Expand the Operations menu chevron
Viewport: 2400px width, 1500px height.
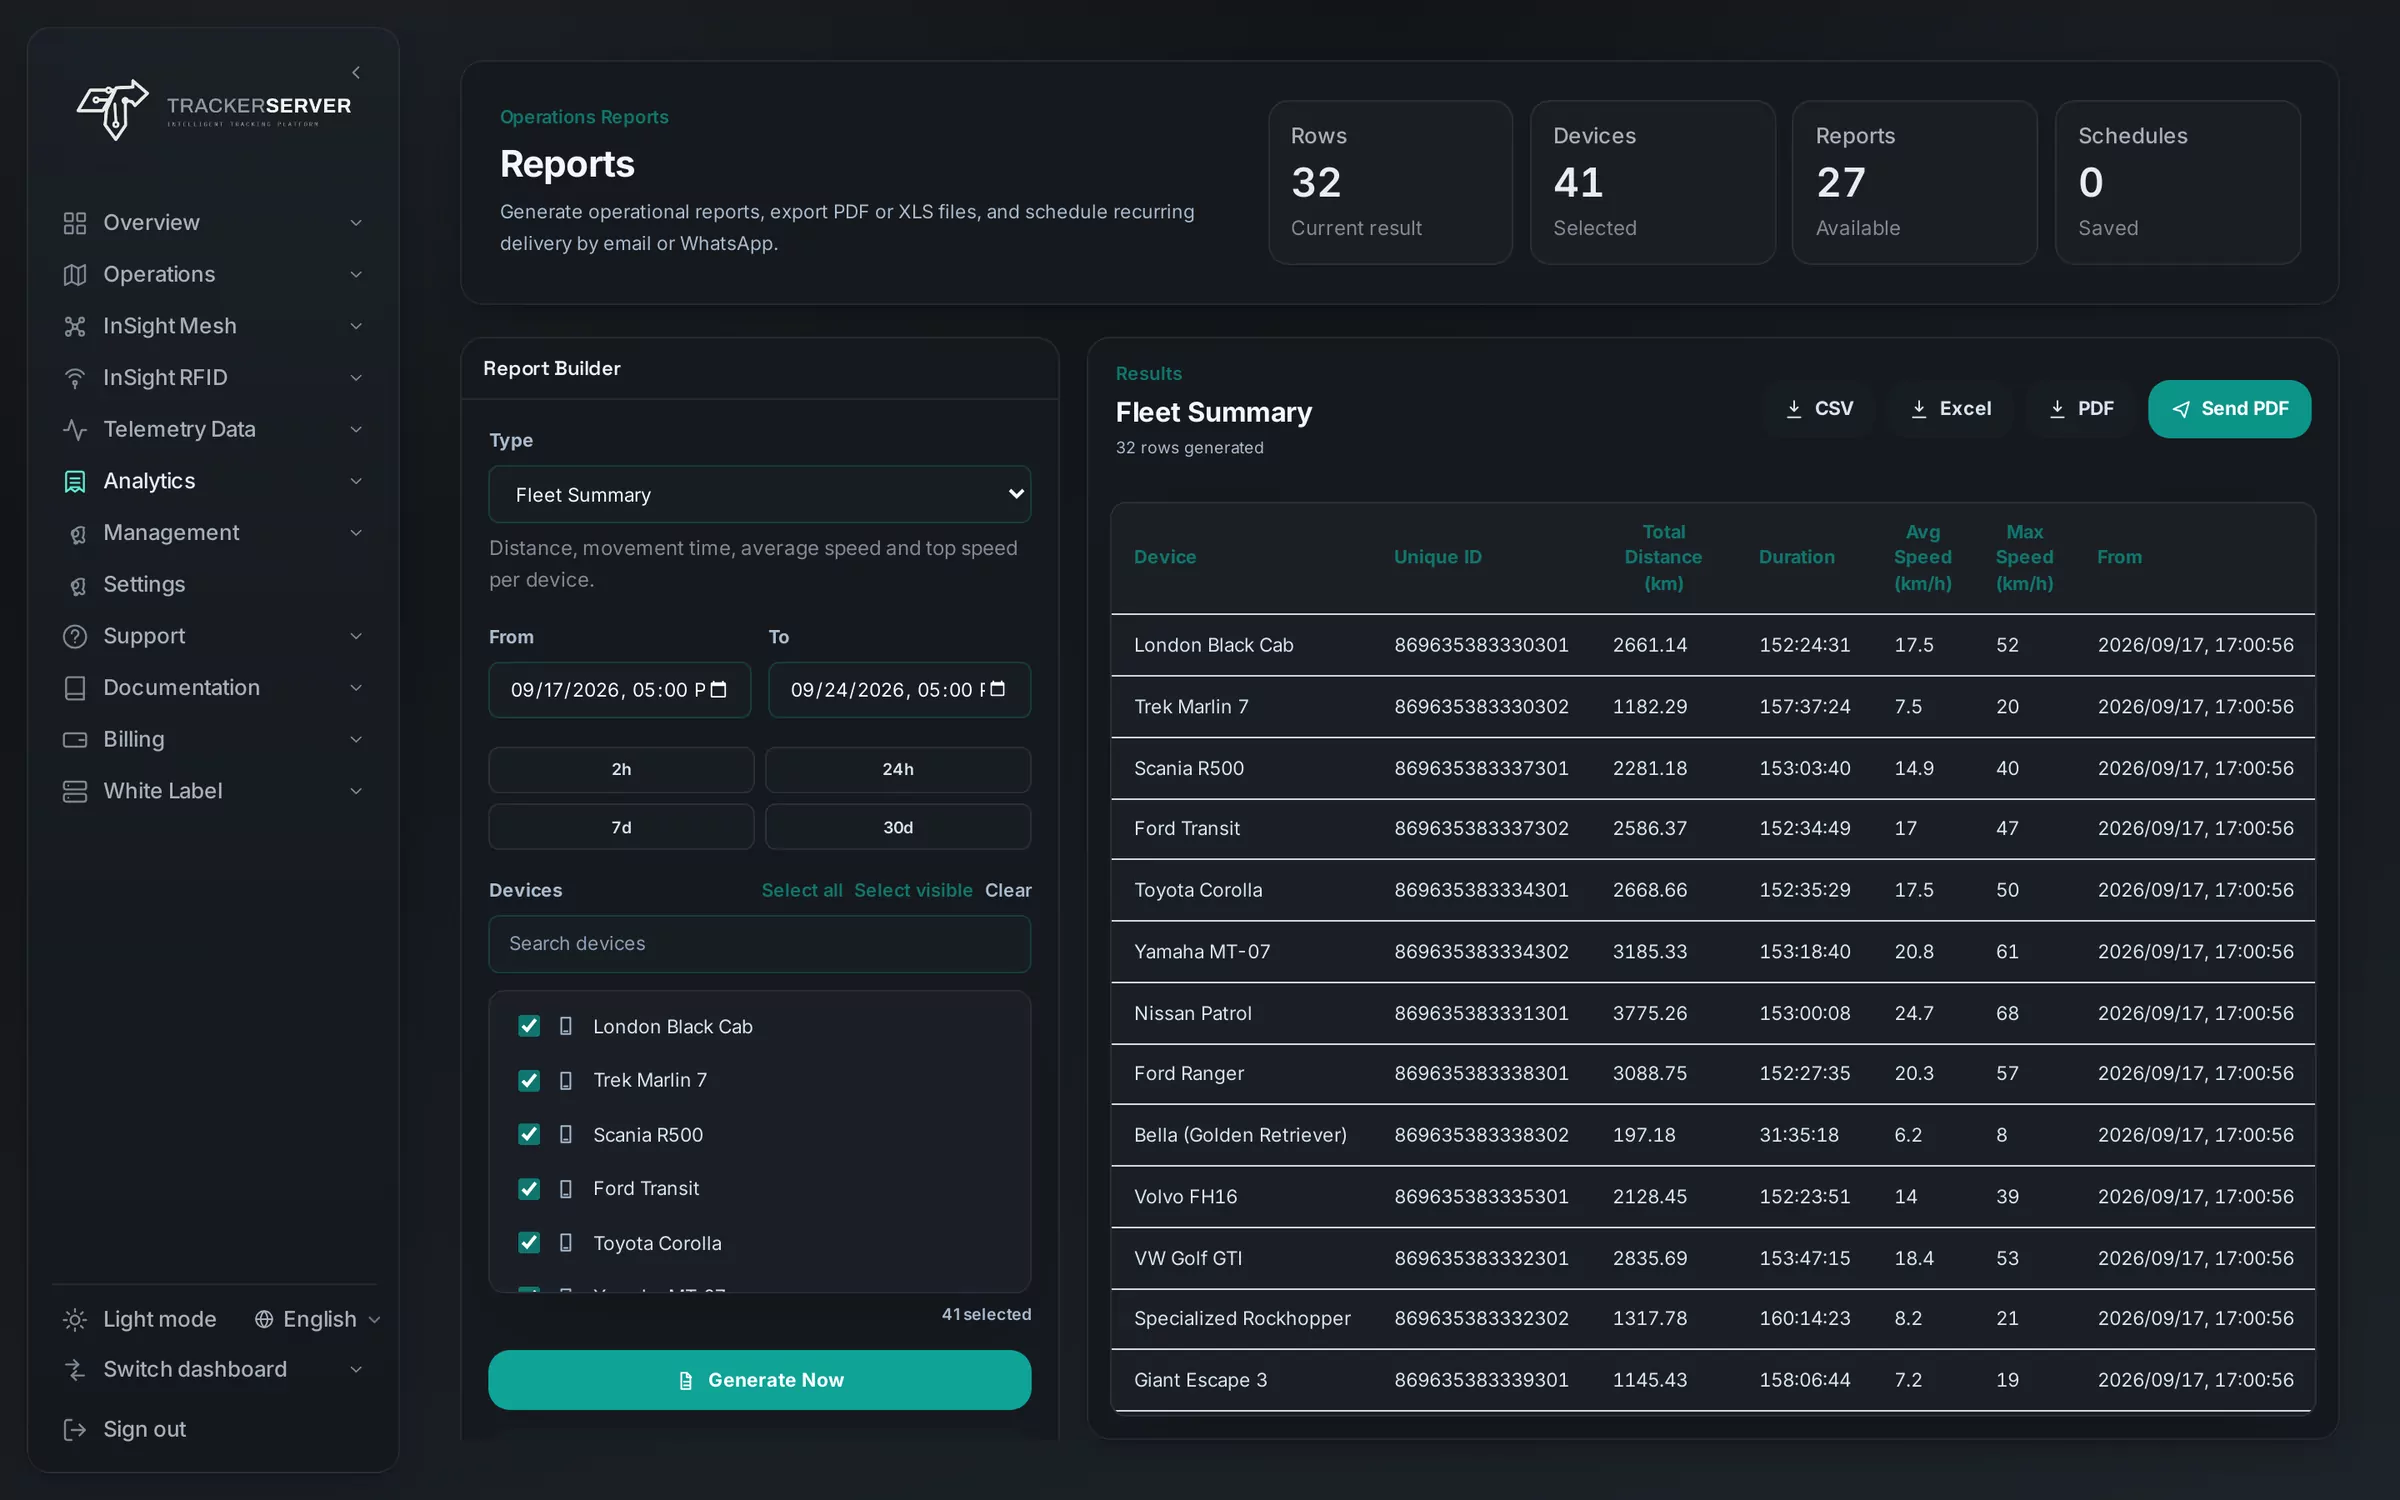point(356,274)
